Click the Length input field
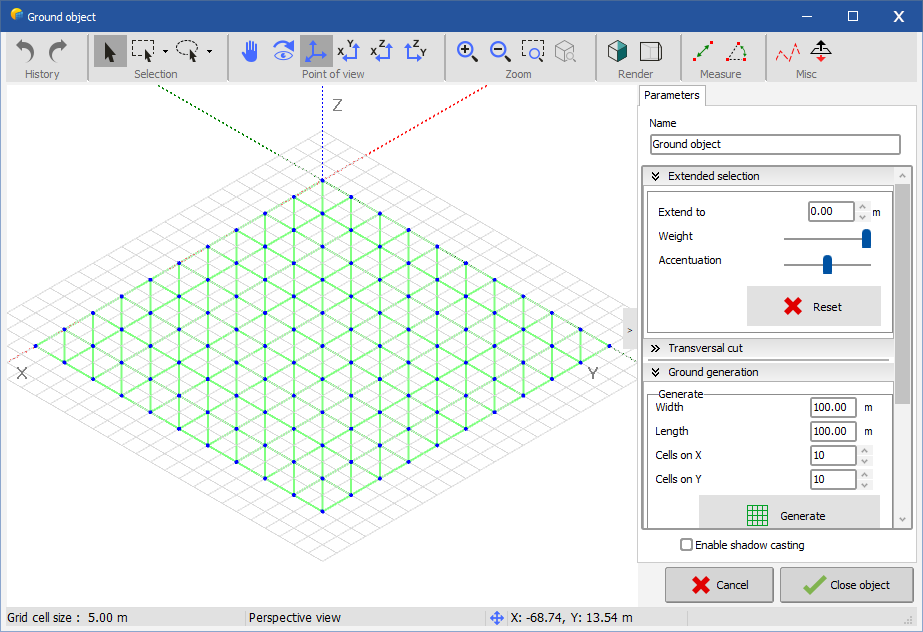923x632 pixels. coord(833,431)
